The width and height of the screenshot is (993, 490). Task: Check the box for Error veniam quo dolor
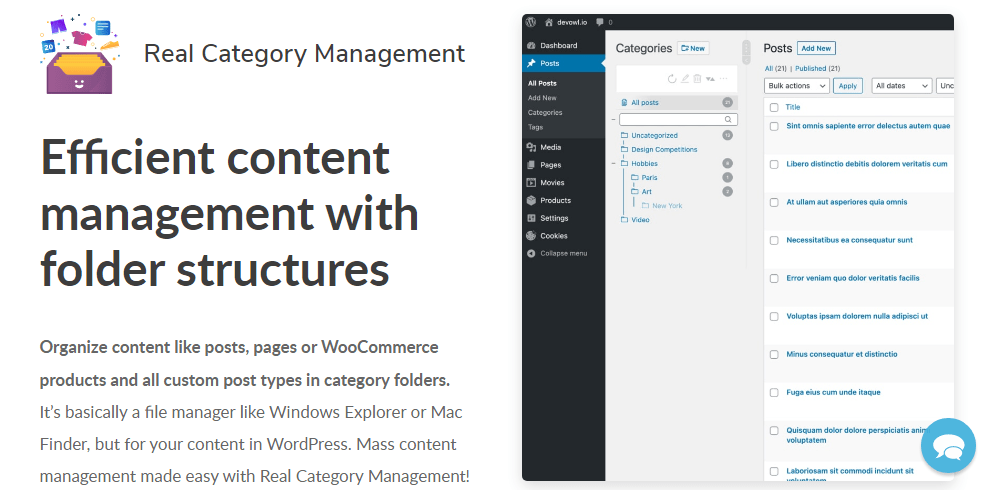(x=774, y=279)
